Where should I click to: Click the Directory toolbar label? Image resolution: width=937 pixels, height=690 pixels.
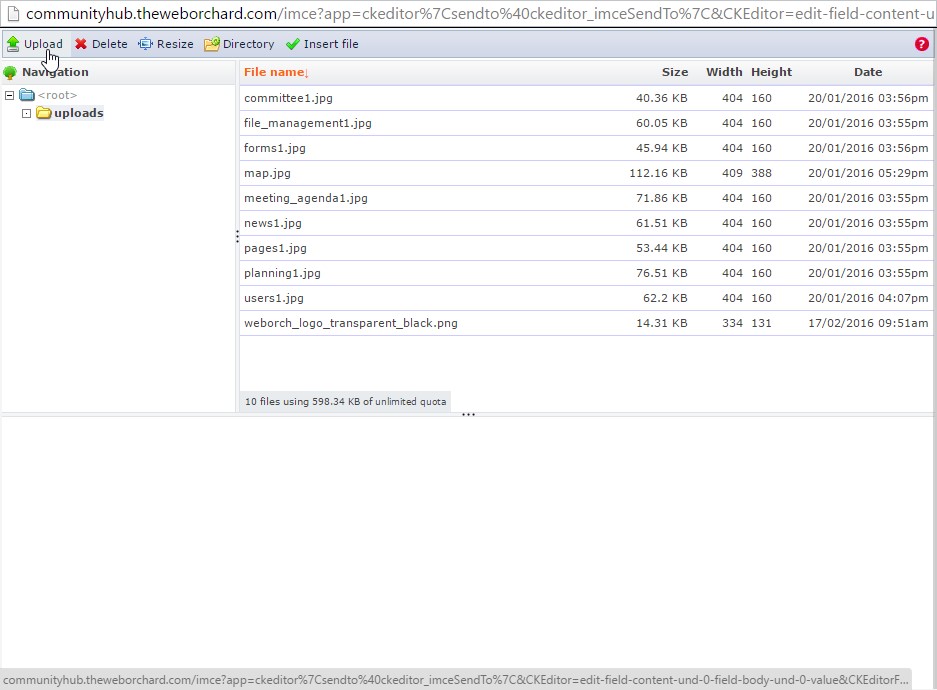249,44
